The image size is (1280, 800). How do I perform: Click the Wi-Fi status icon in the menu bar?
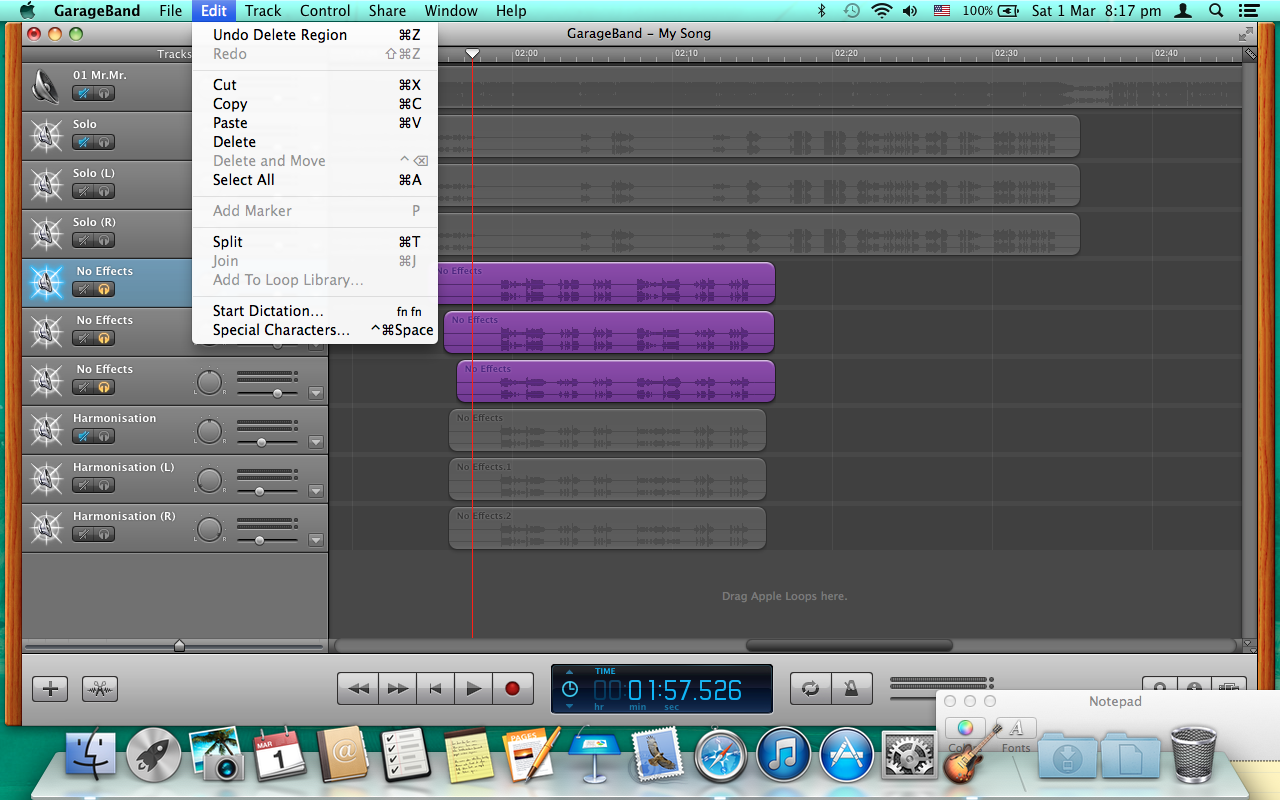coord(881,11)
